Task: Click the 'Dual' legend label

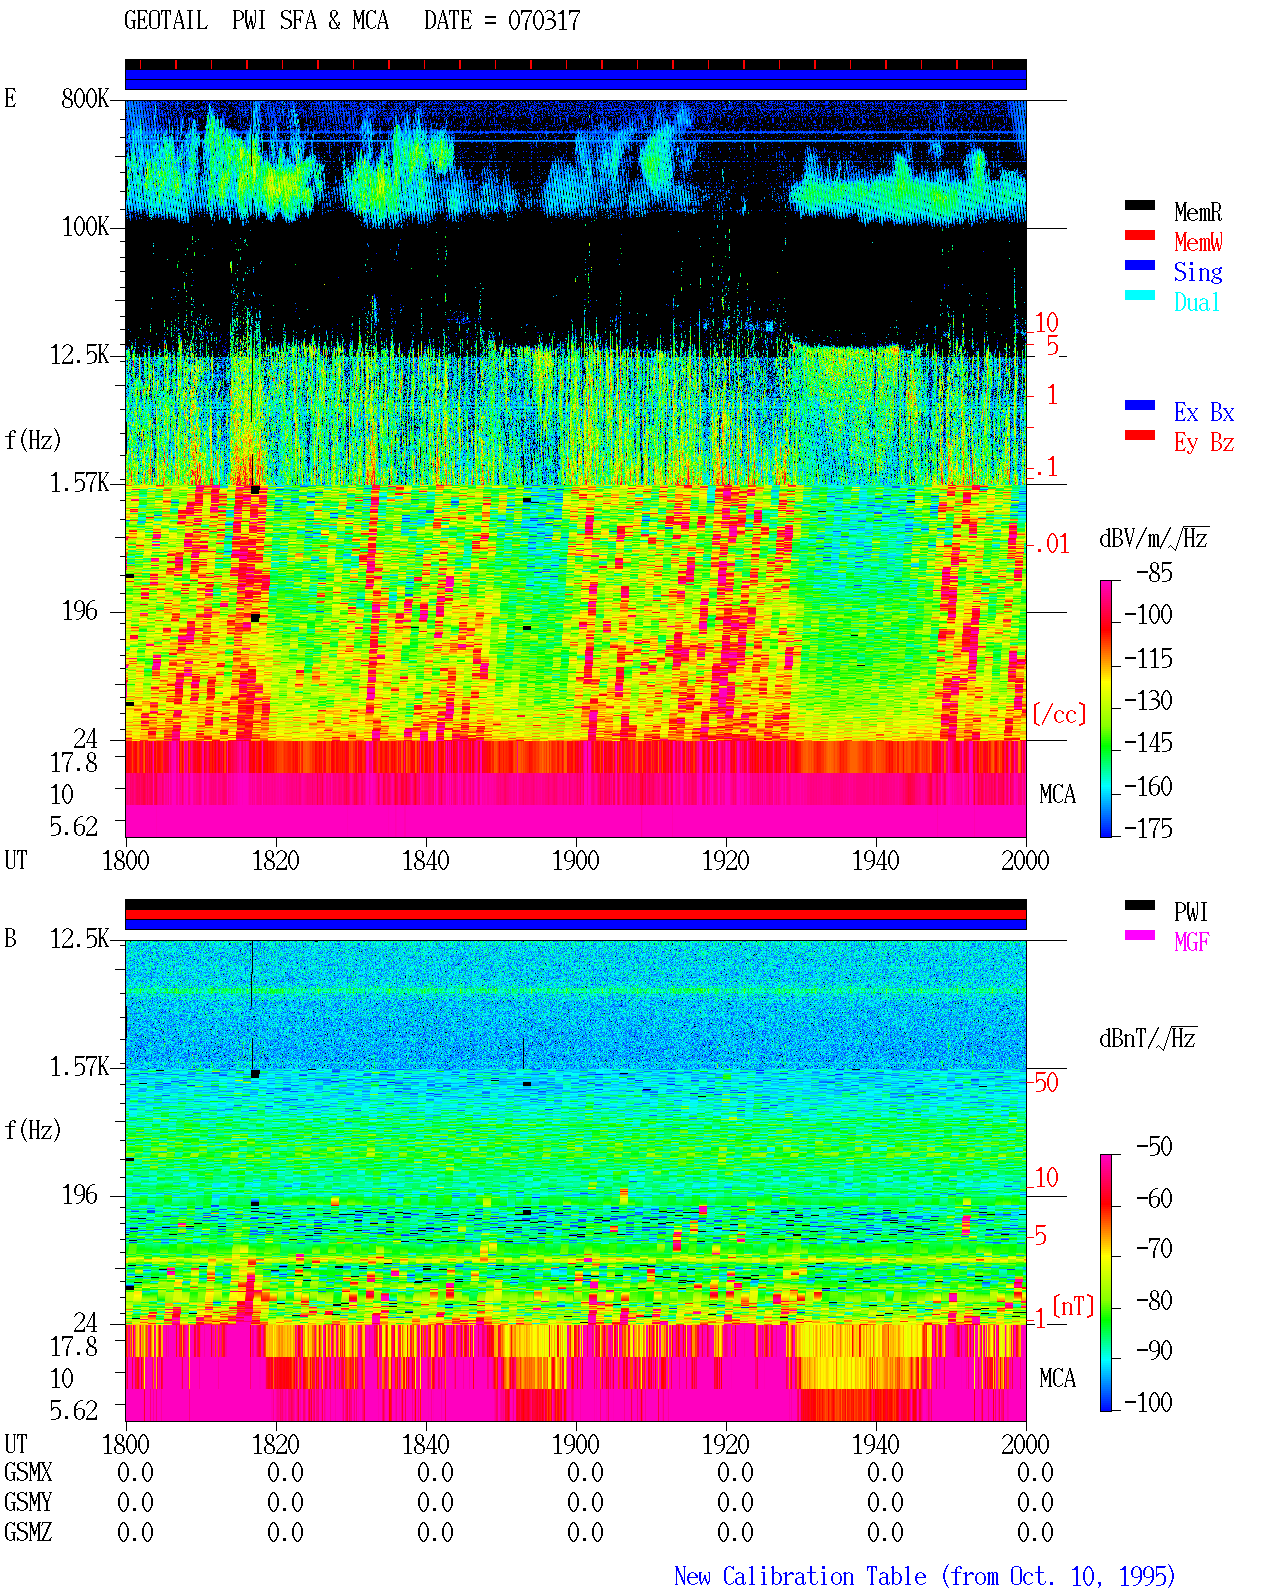Action: tap(1198, 302)
